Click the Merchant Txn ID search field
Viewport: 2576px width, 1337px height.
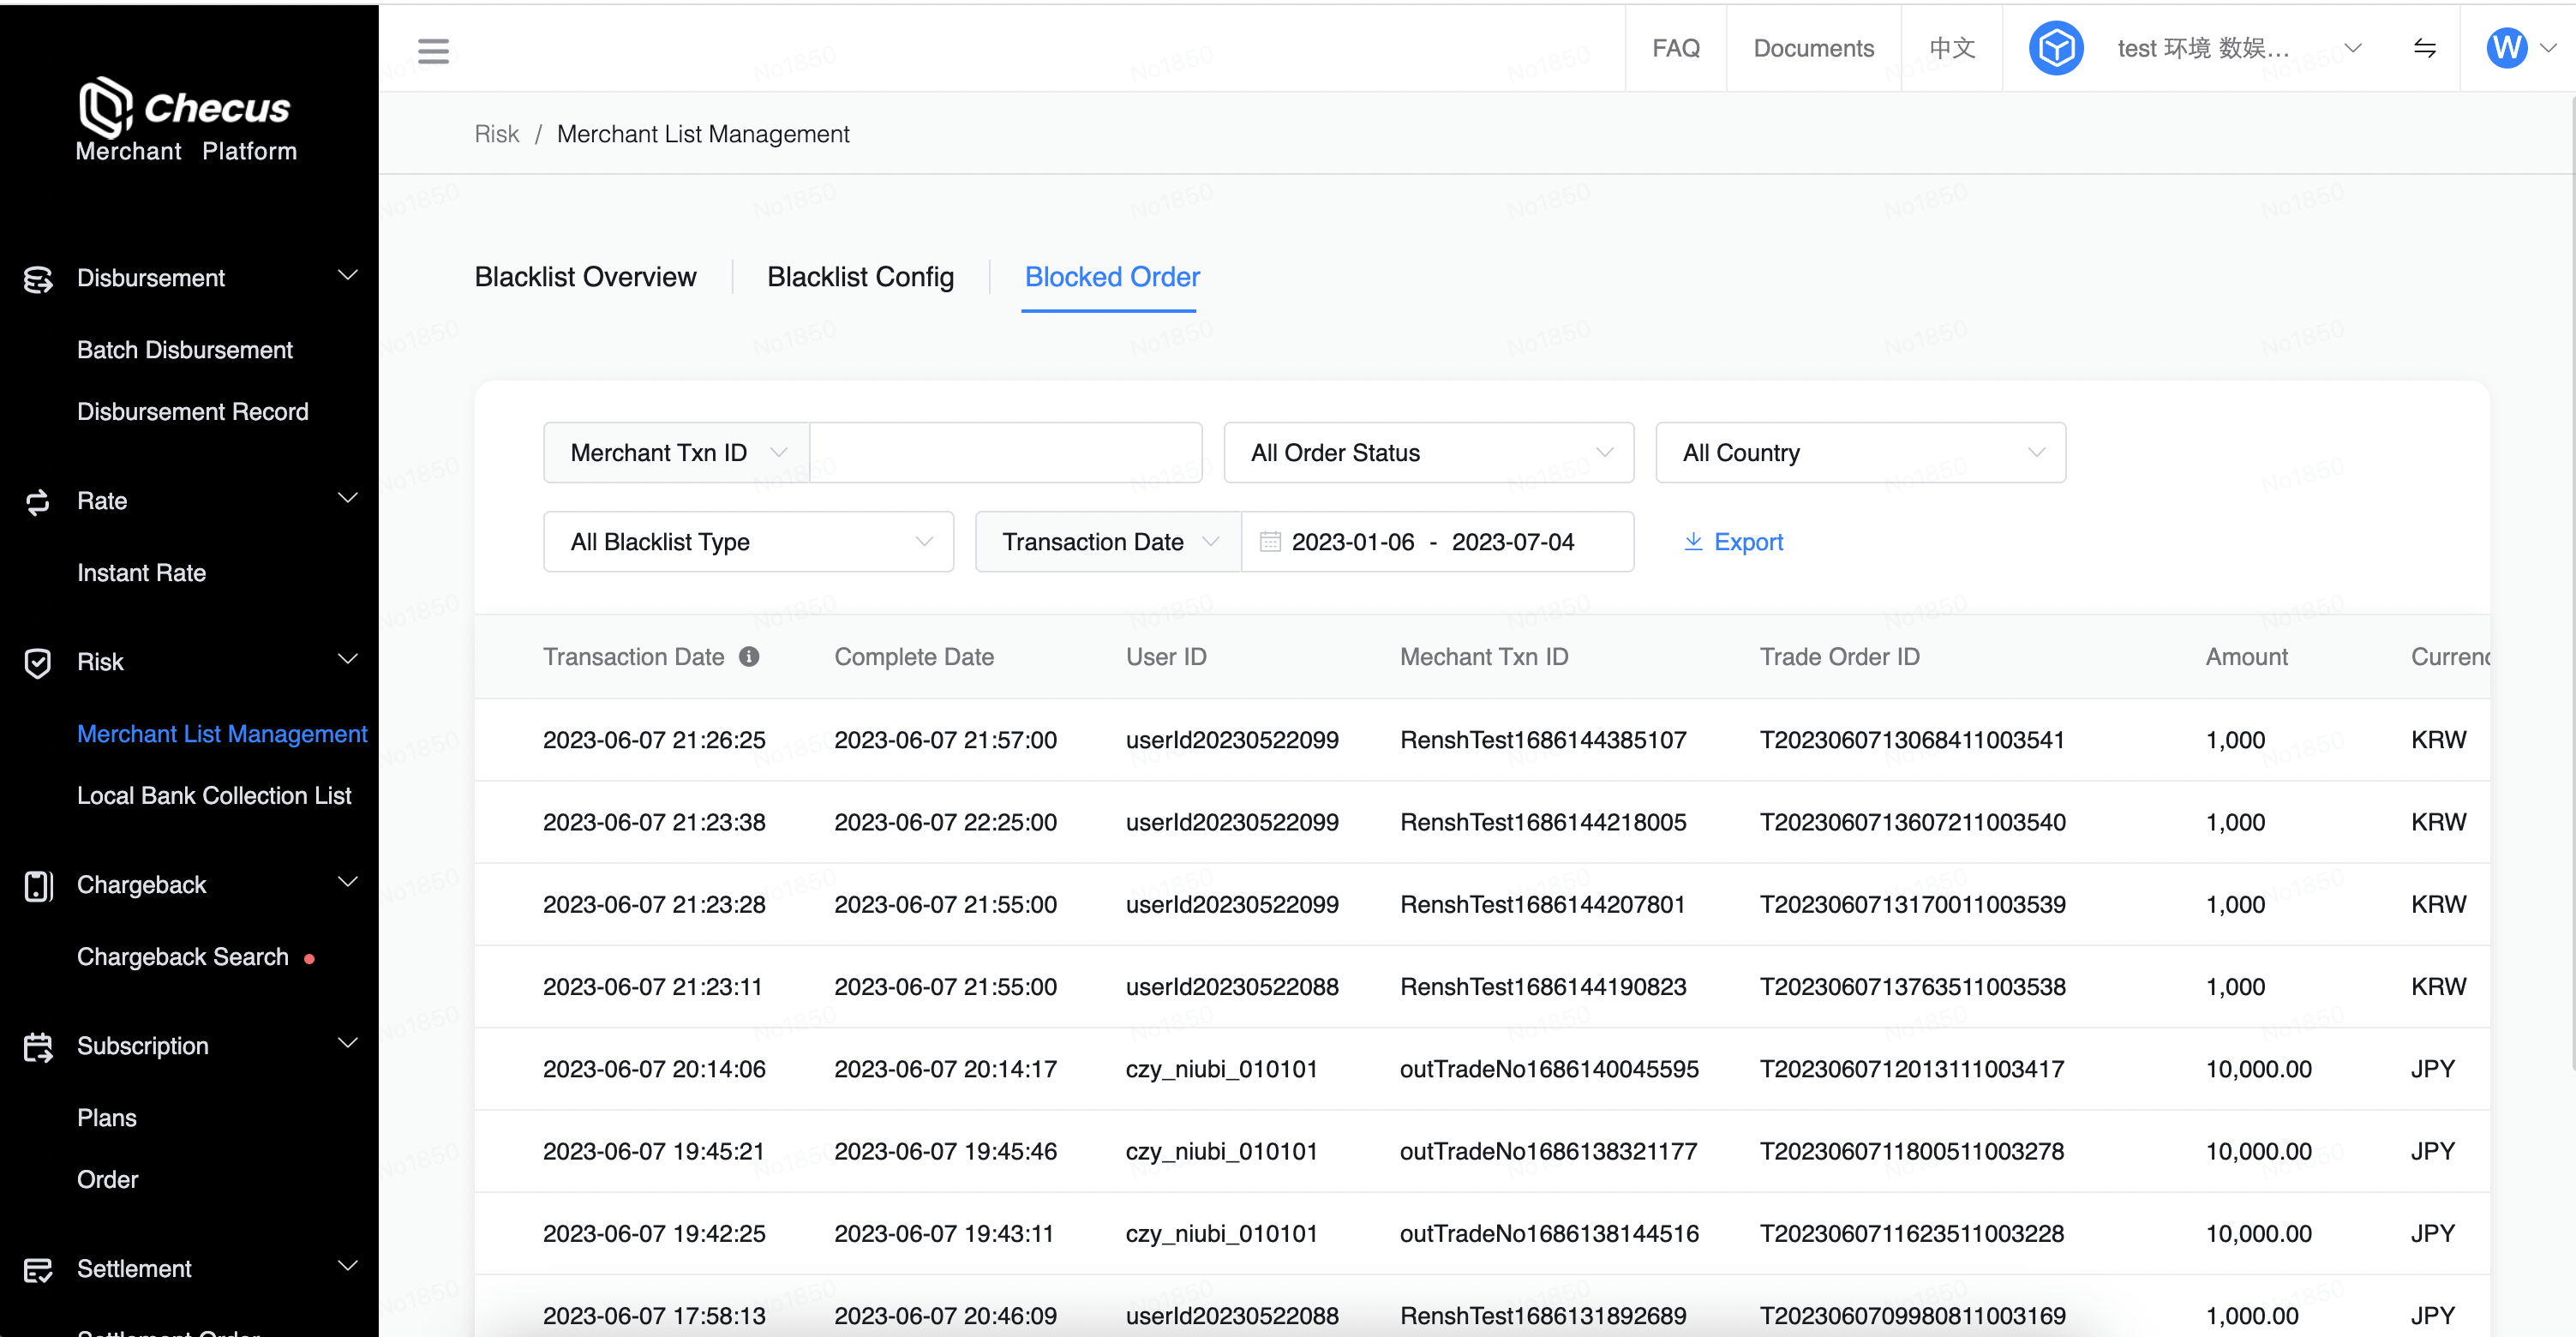tap(1005, 453)
